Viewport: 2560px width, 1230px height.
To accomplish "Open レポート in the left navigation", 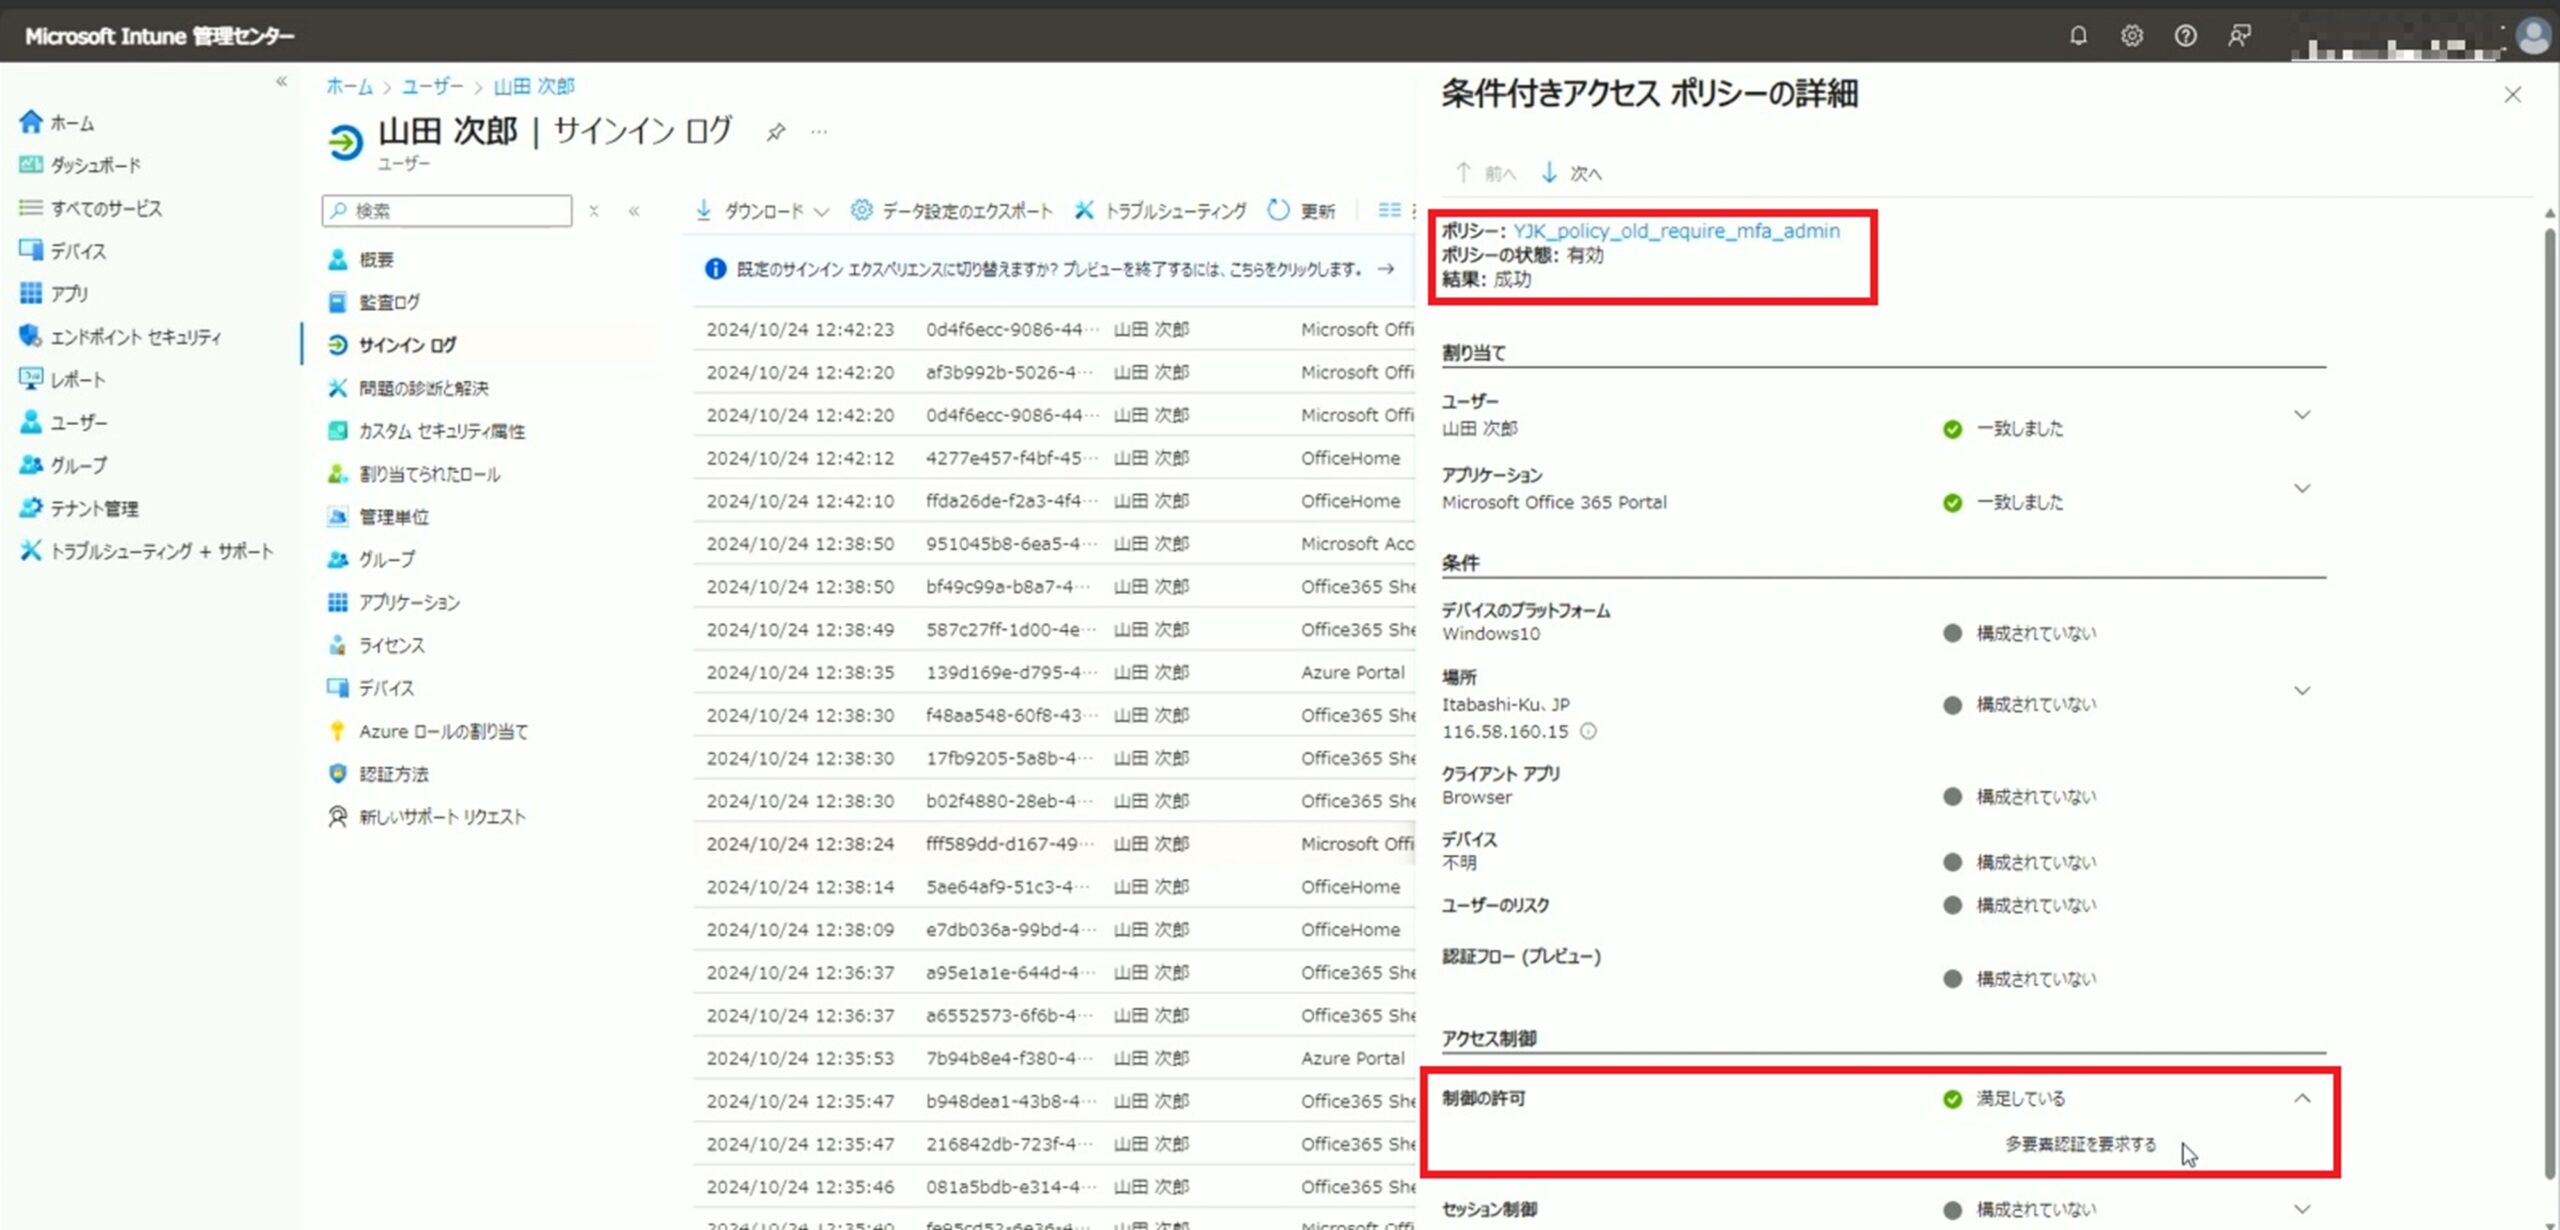I will tap(62, 380).
